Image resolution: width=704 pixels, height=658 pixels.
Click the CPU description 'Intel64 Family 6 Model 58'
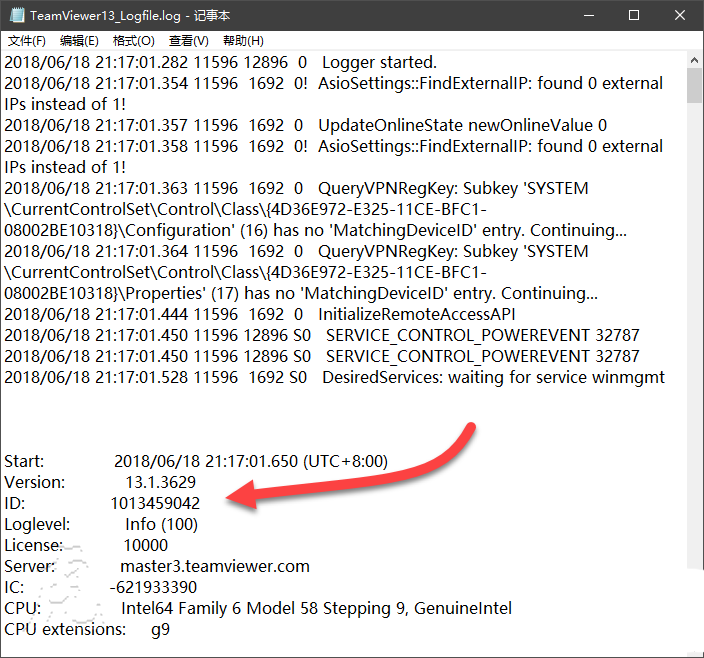pyautogui.click(x=220, y=609)
